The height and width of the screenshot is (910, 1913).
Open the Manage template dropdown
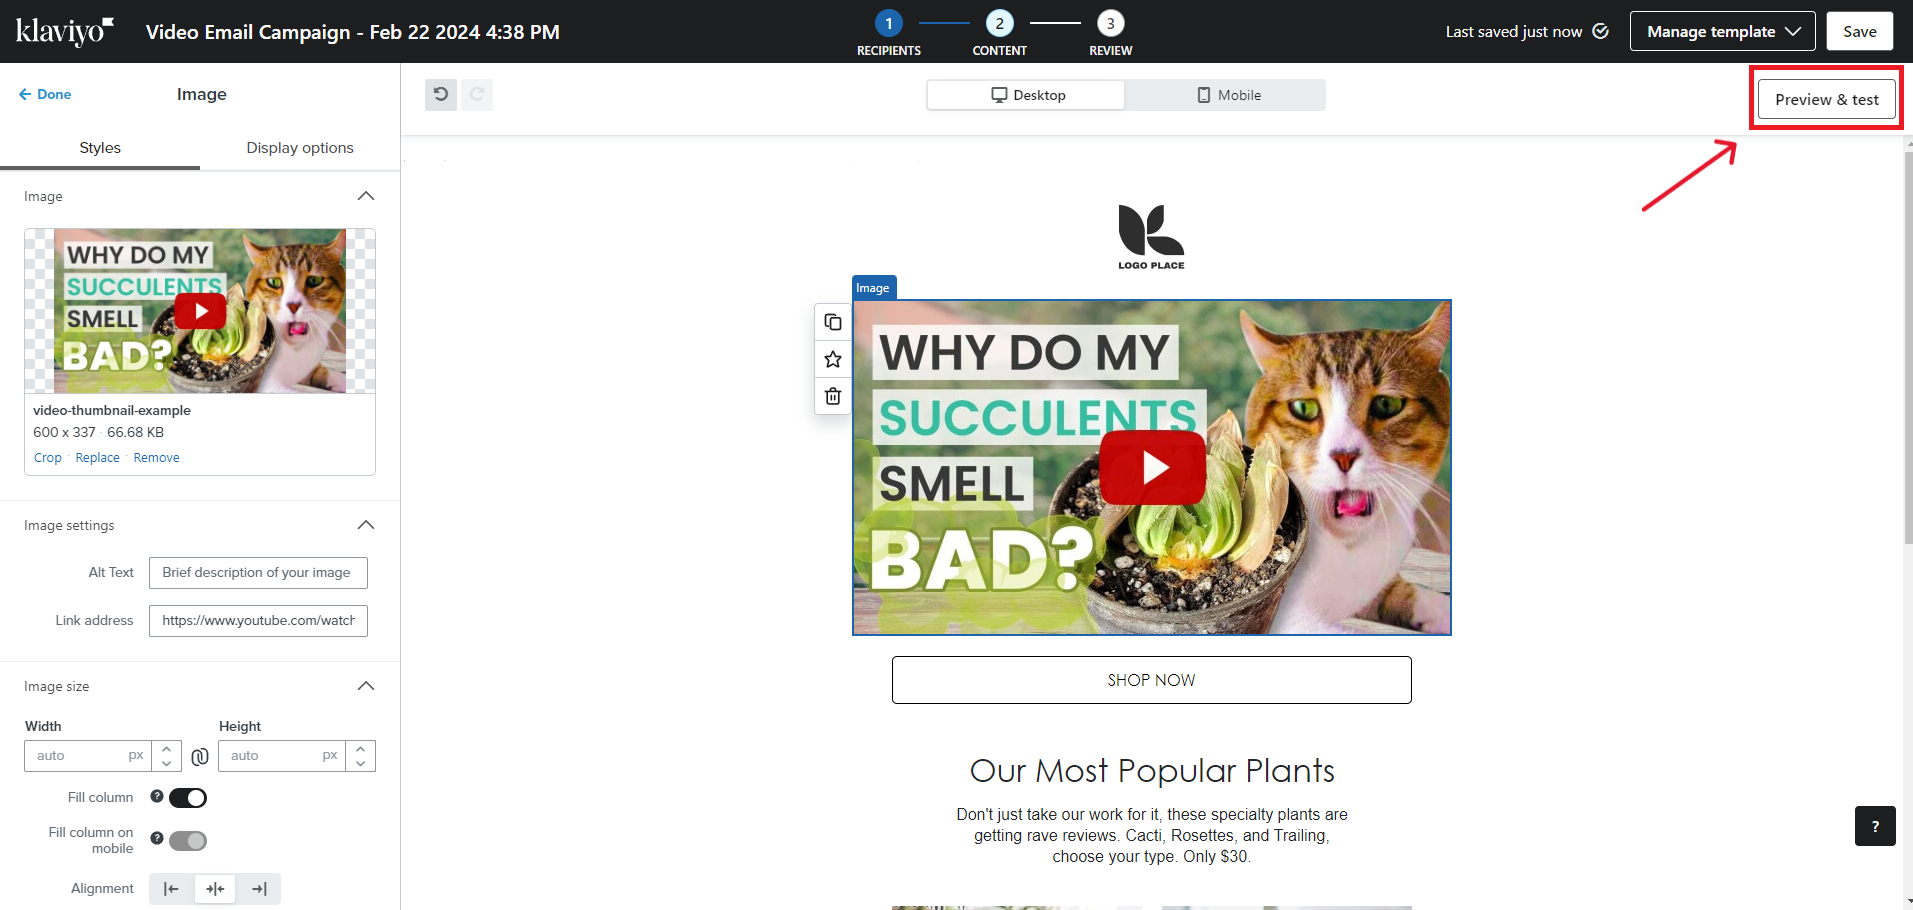pos(1722,32)
